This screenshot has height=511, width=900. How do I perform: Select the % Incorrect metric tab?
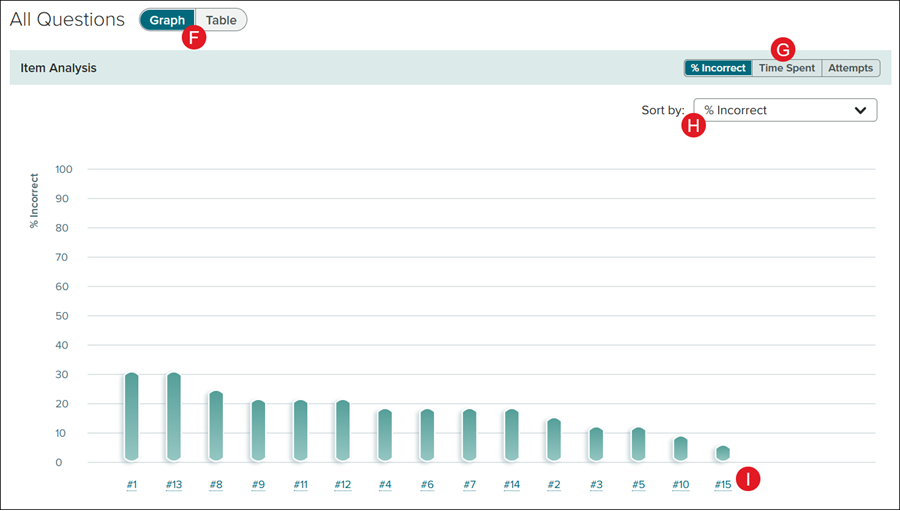(717, 68)
